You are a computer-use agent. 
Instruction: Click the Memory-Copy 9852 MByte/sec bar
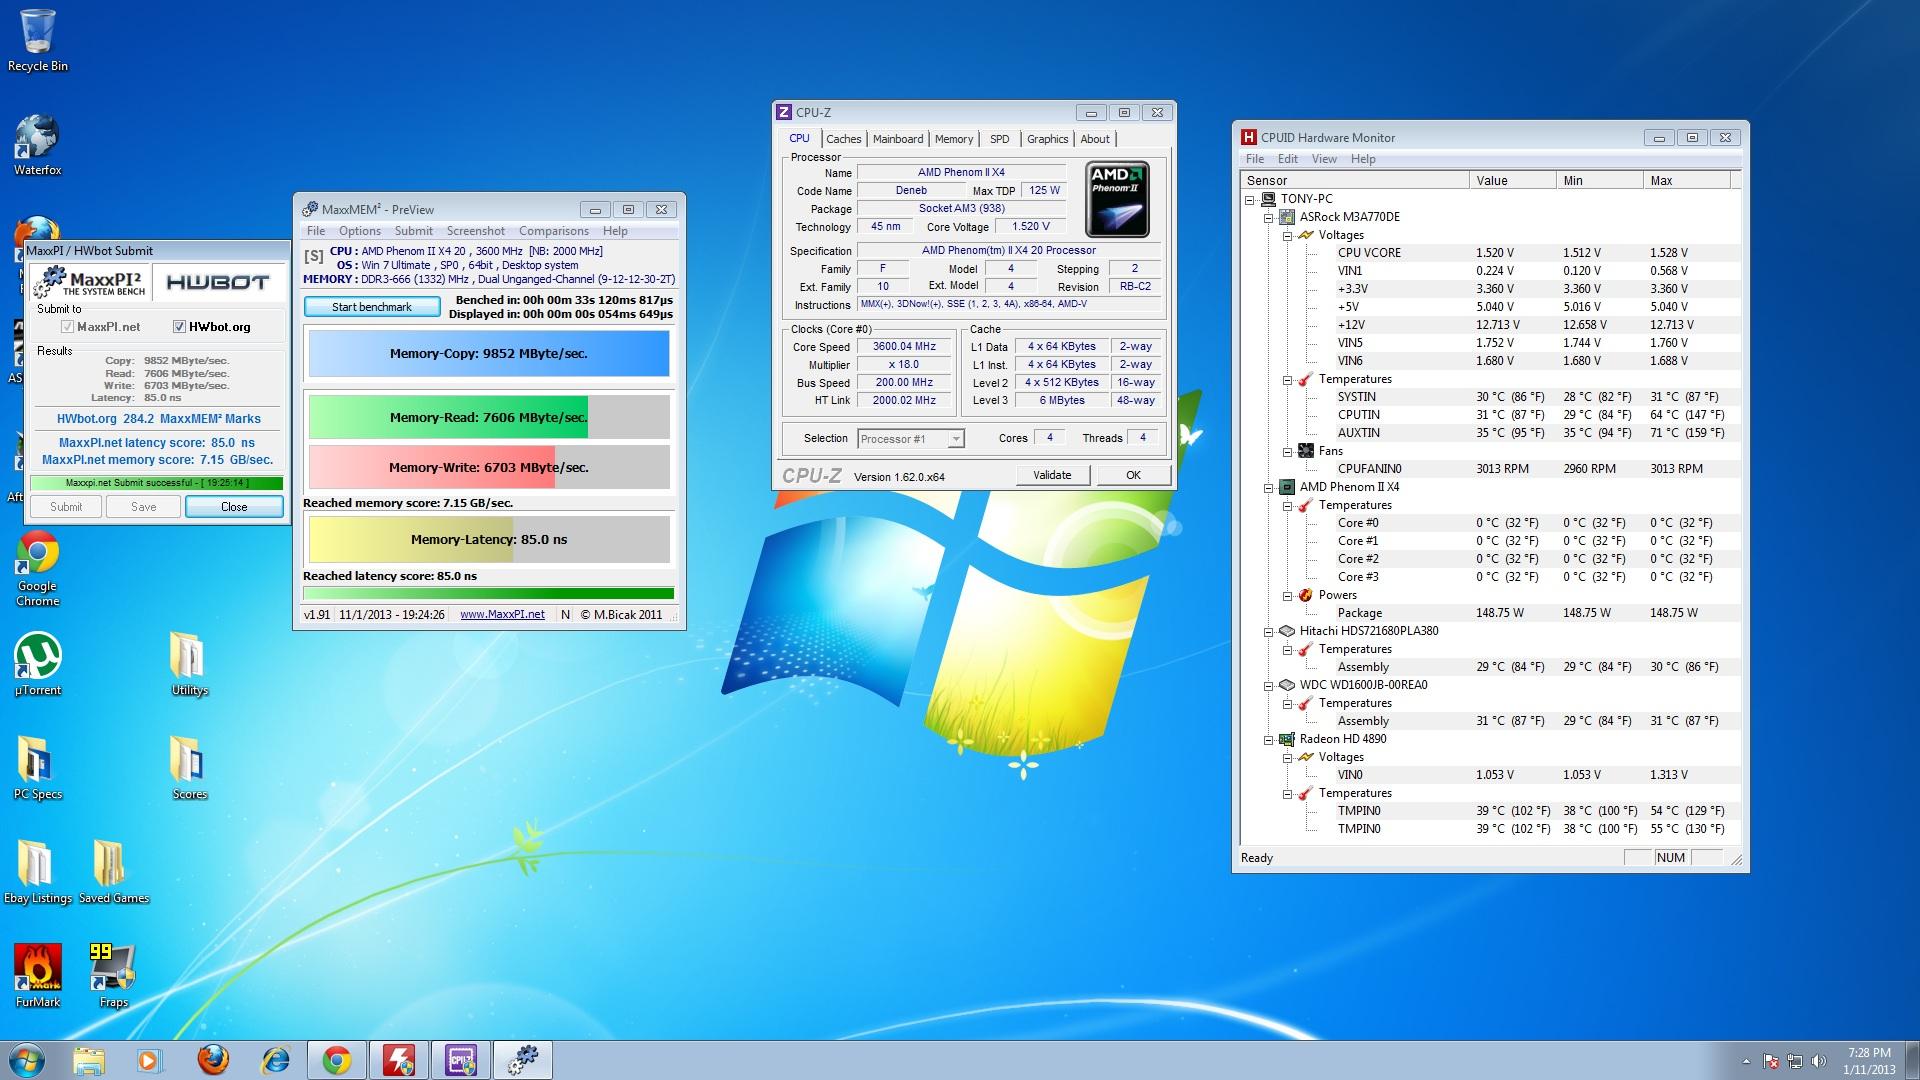(x=489, y=353)
